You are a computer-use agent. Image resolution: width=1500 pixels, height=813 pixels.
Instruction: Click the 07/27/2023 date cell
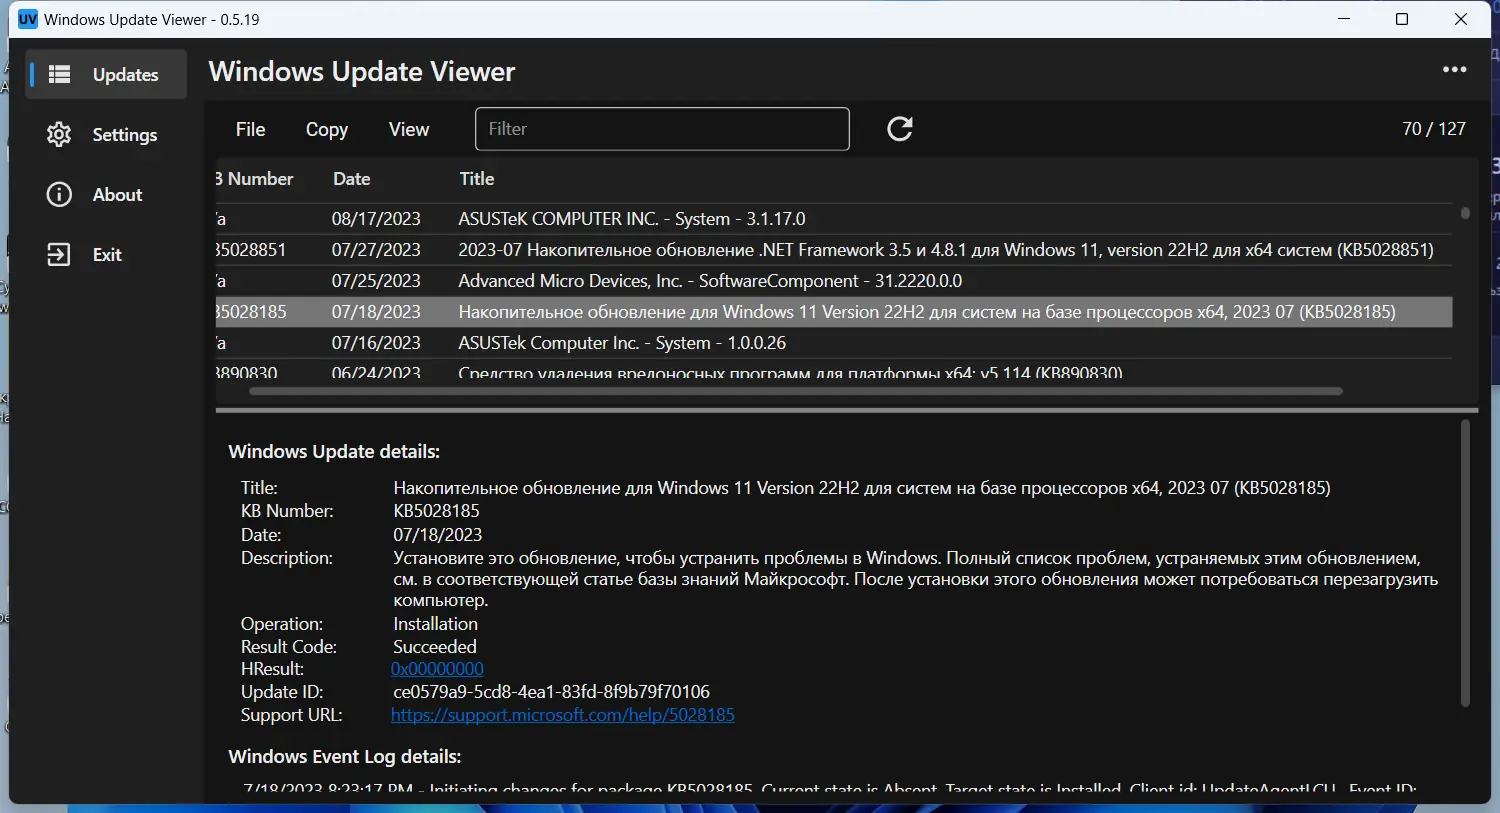coord(376,250)
